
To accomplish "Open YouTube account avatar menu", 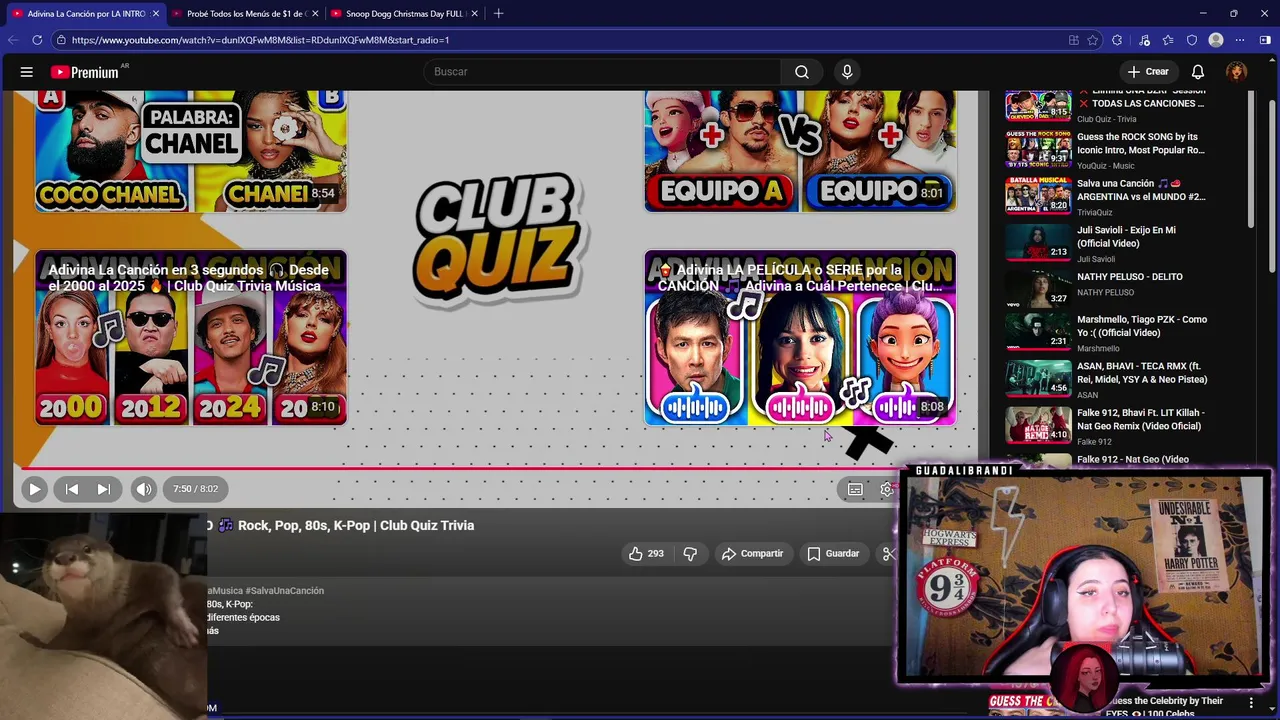I will (1237, 72).
